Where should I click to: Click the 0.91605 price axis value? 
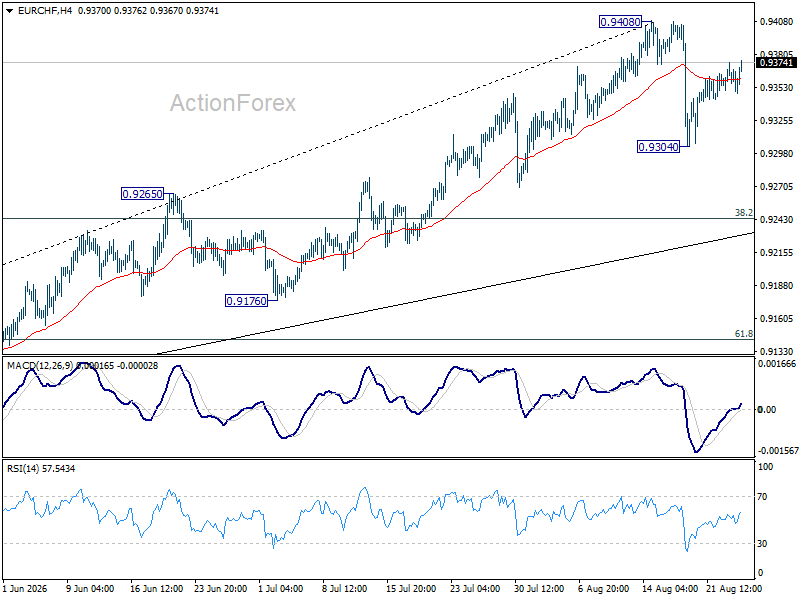point(777,318)
